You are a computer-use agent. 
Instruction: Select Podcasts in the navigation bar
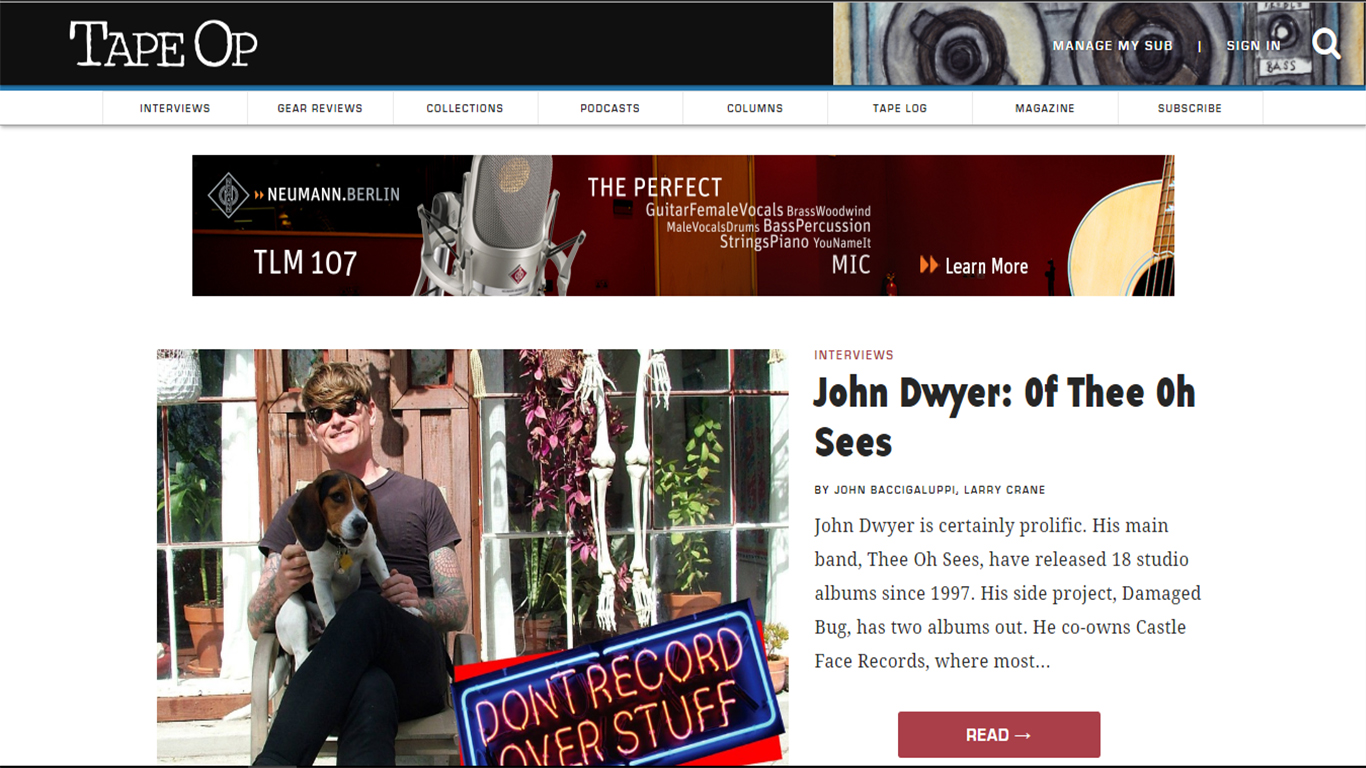(610, 108)
